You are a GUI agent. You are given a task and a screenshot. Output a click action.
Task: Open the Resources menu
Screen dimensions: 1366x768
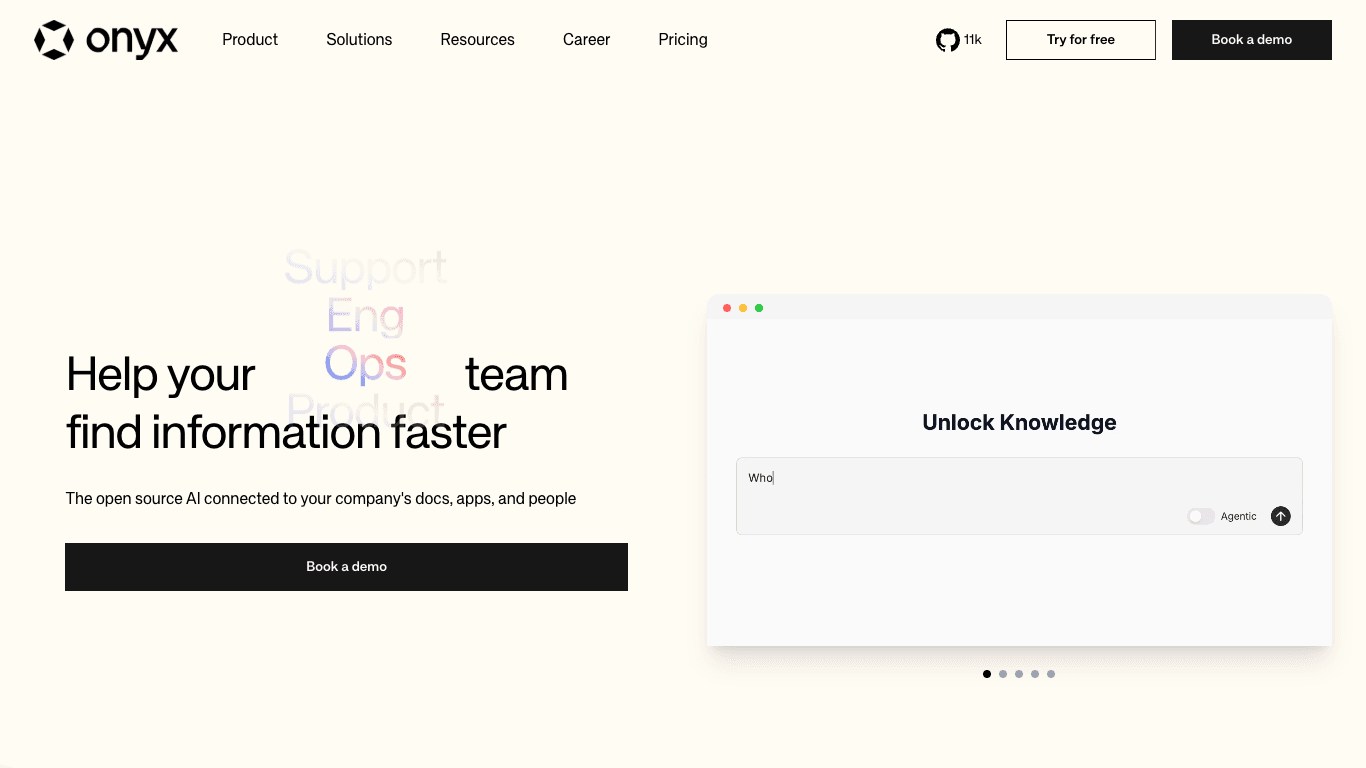click(x=477, y=40)
